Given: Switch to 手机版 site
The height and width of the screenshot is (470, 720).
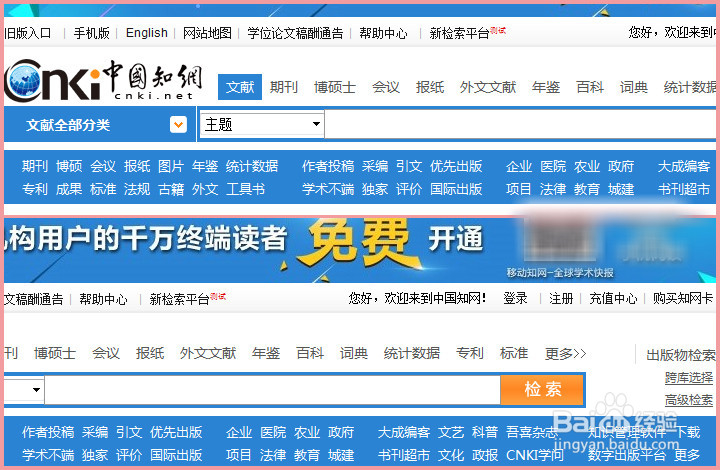Looking at the screenshot, I should pyautogui.click(x=91, y=33).
